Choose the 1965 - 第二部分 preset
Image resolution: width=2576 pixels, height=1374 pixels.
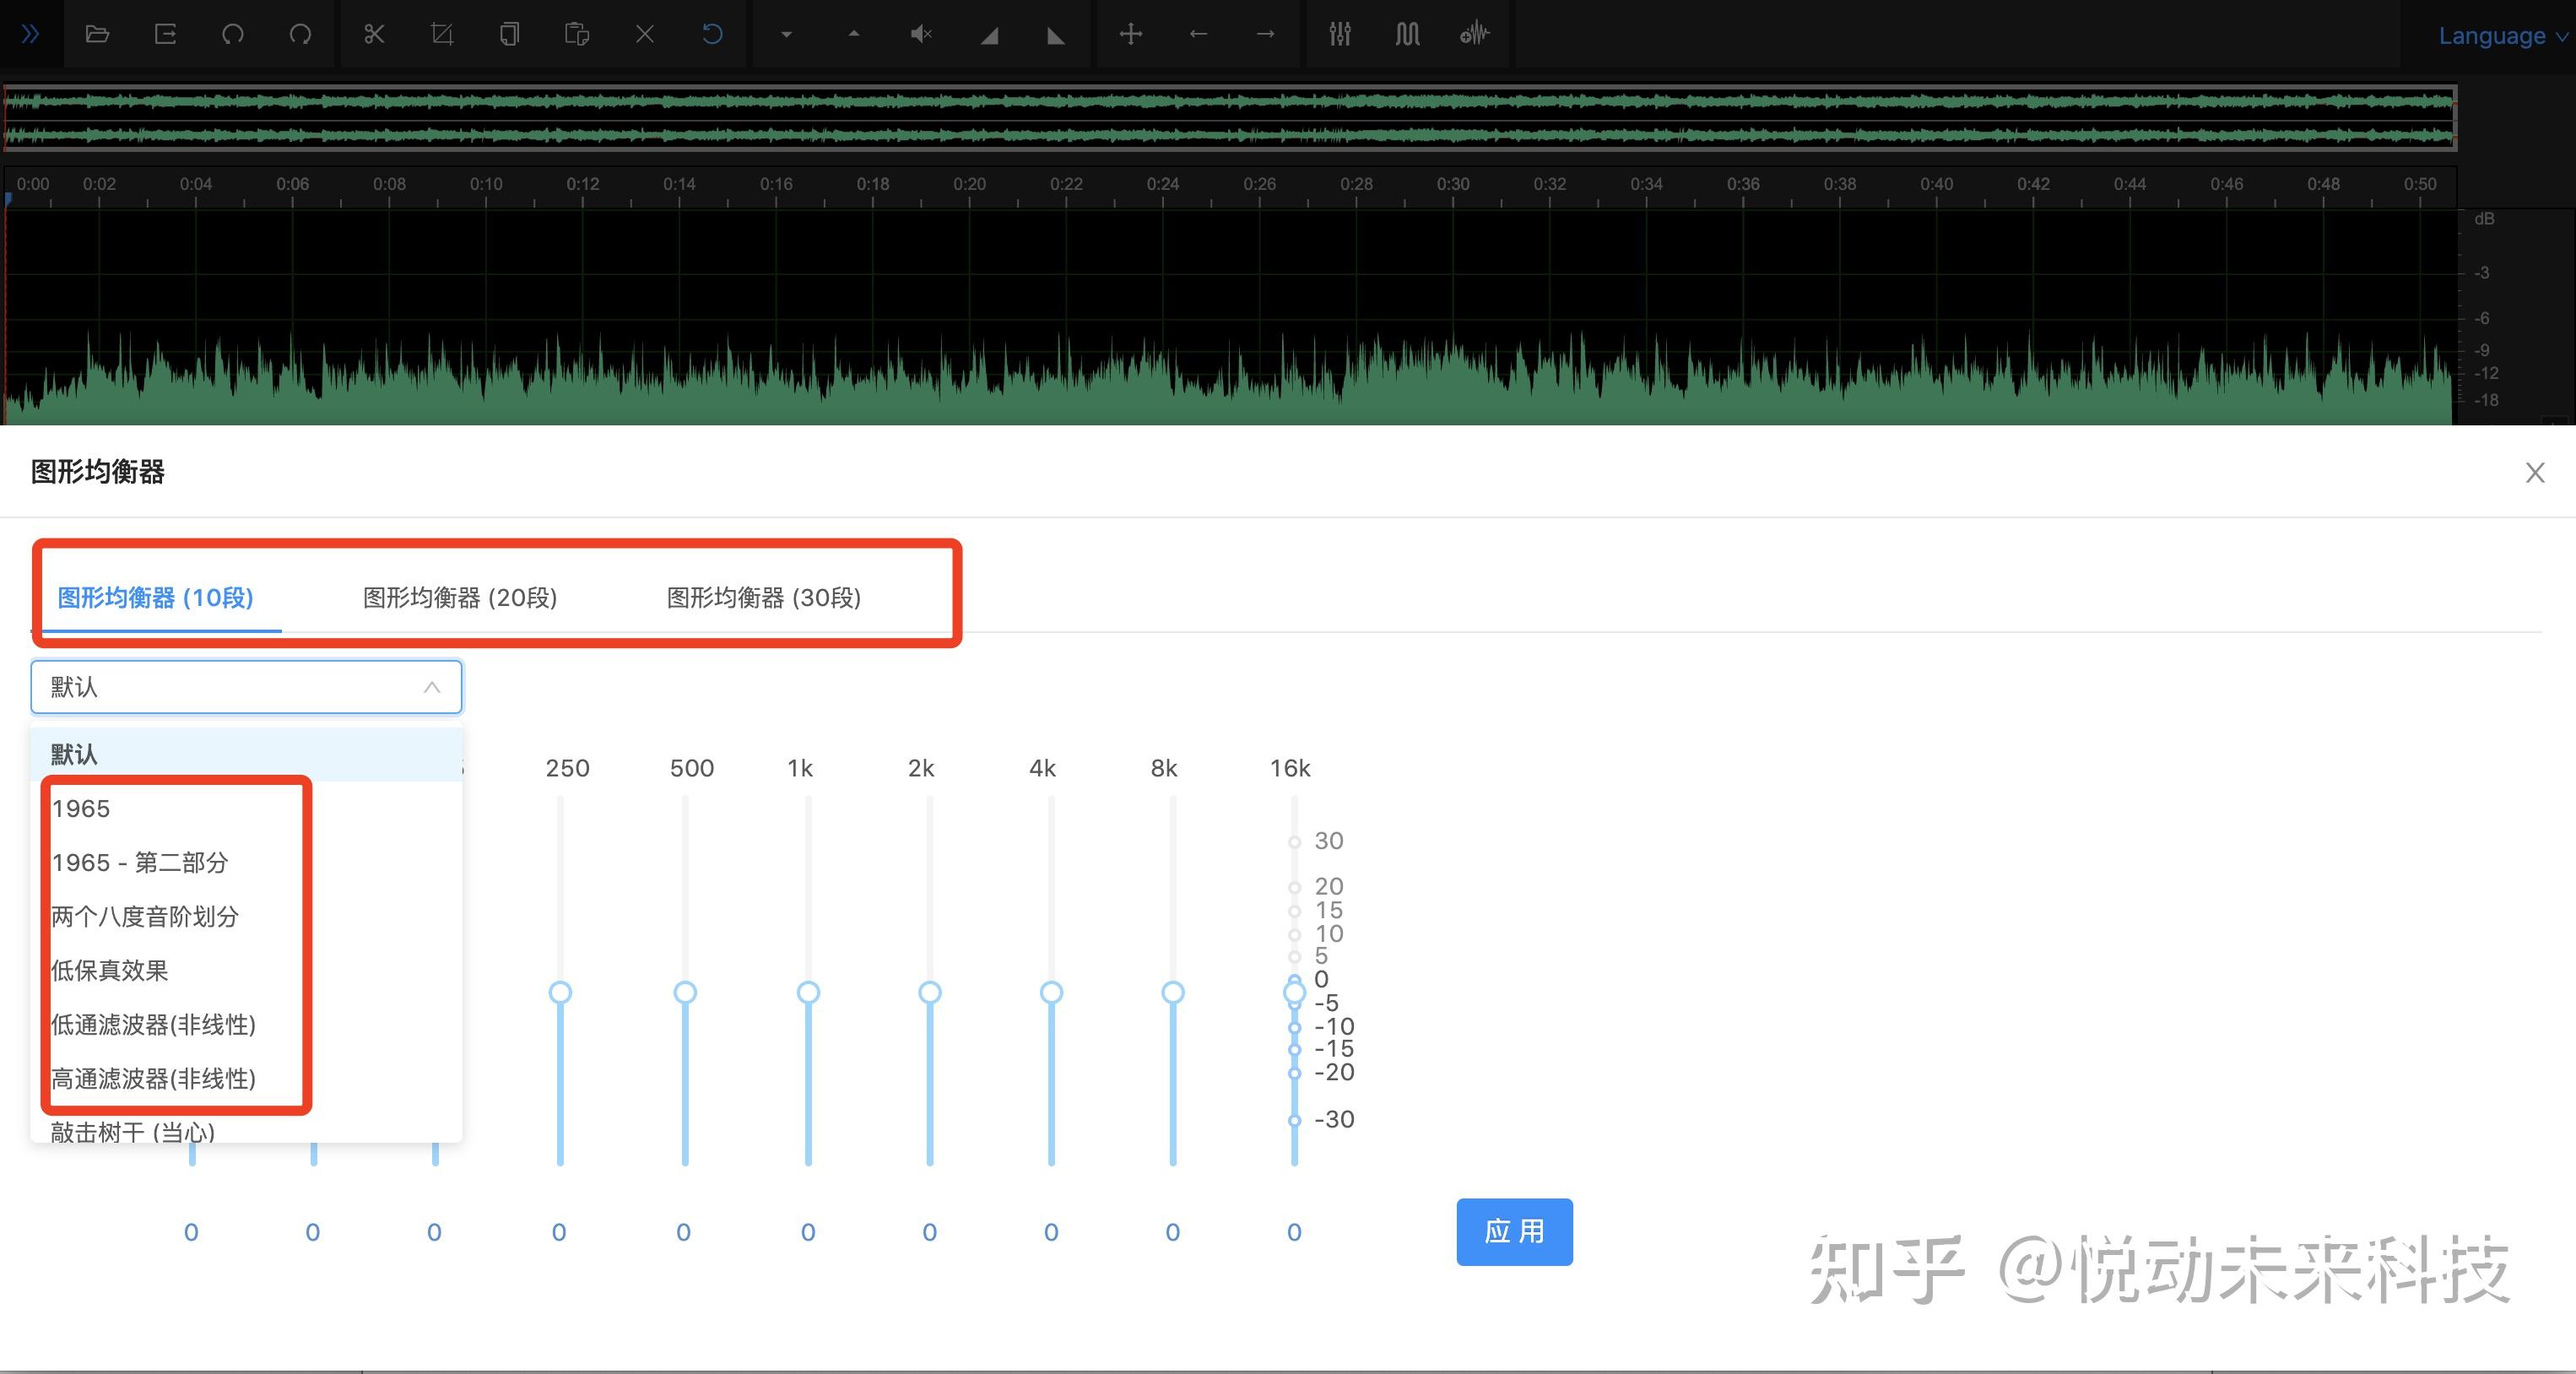coord(246,862)
